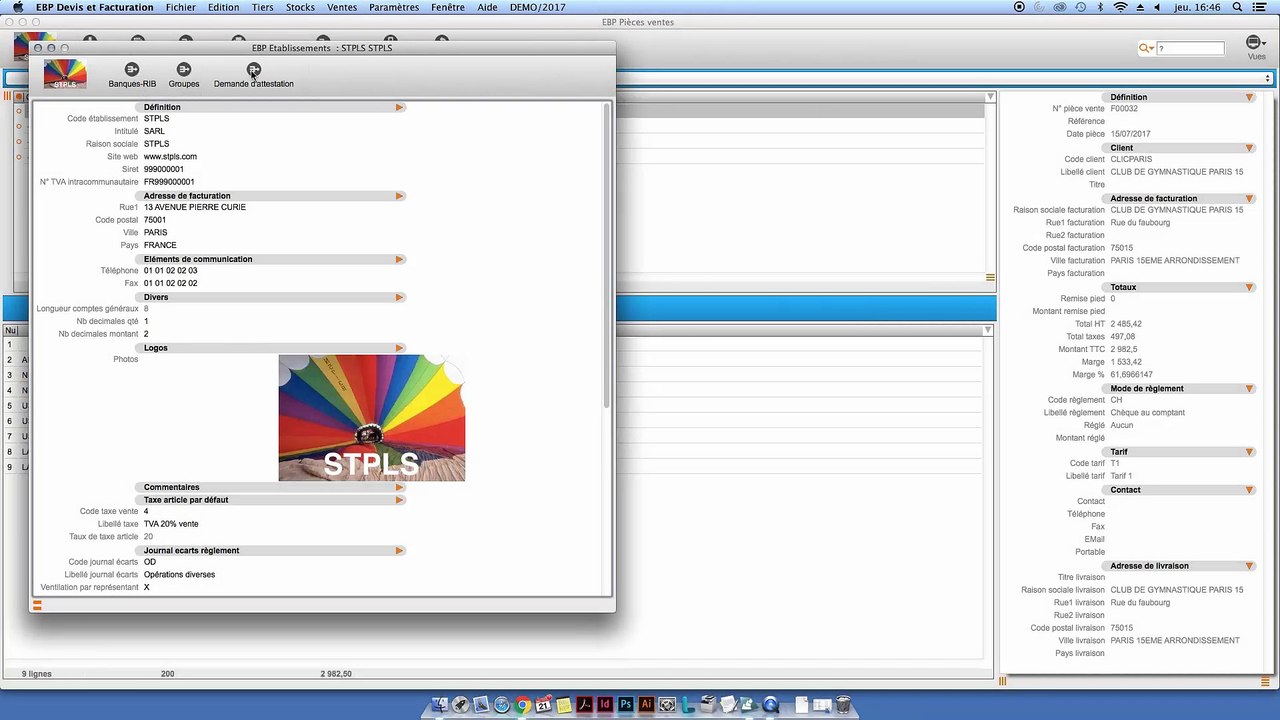Click the Bluetooth menu bar icon
This screenshot has width=1280, height=720.
click(x=1100, y=7)
